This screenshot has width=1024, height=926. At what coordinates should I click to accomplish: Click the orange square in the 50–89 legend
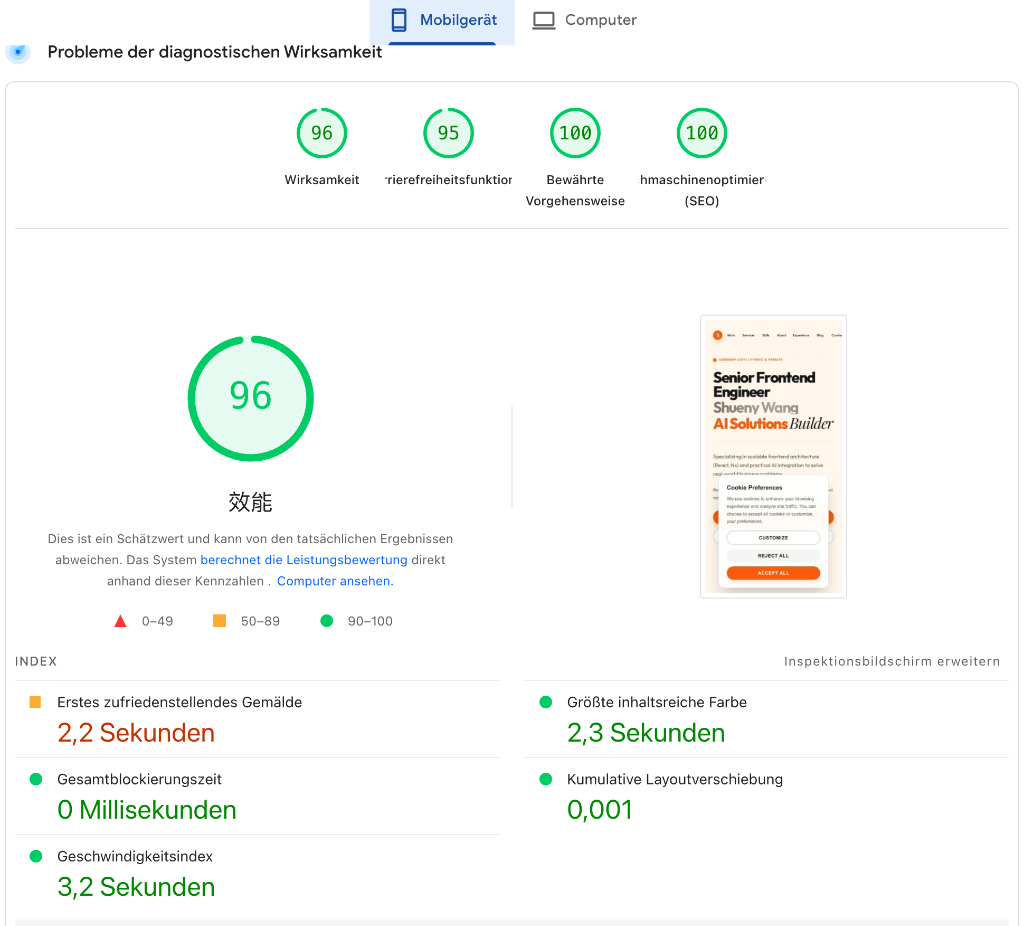pyautogui.click(x=219, y=620)
